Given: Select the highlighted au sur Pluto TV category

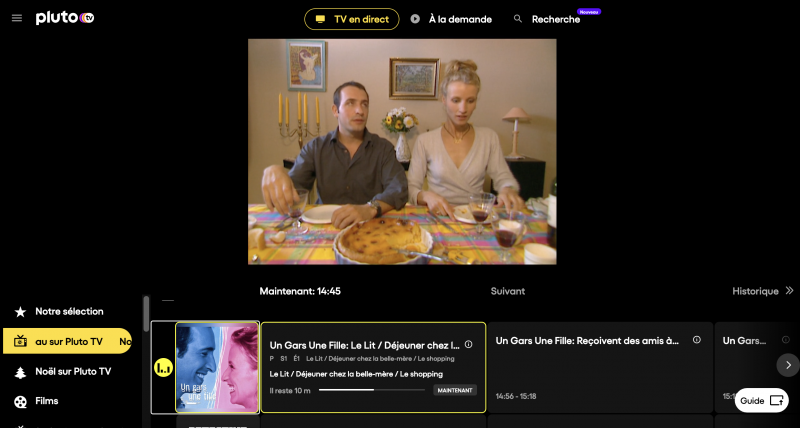Looking at the screenshot, I should (x=67, y=341).
